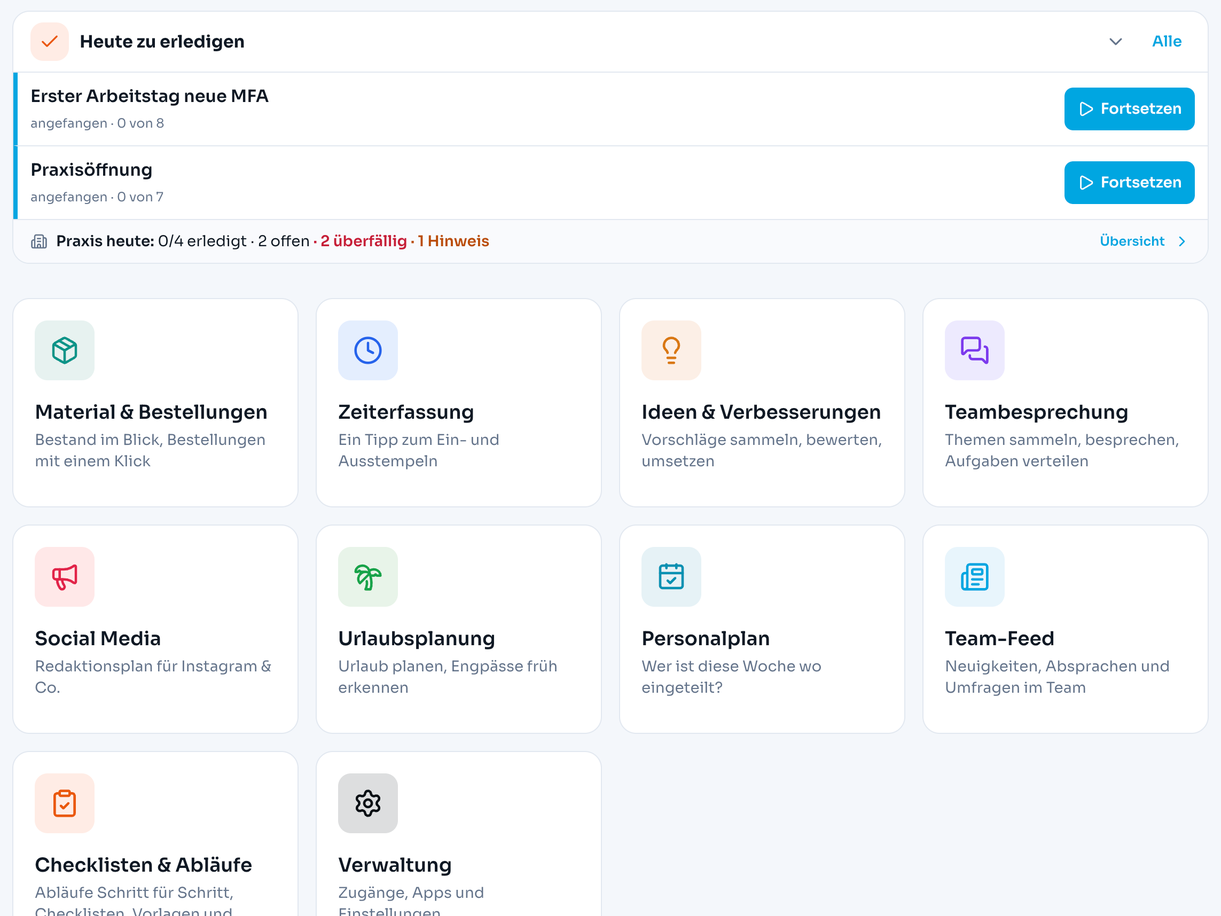Open the Team-Feed card title
This screenshot has height=916, width=1221.
(999, 638)
